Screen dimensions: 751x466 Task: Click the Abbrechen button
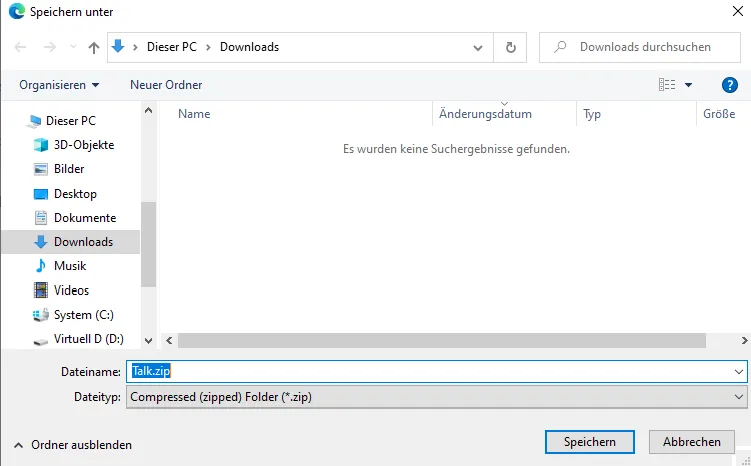692,442
